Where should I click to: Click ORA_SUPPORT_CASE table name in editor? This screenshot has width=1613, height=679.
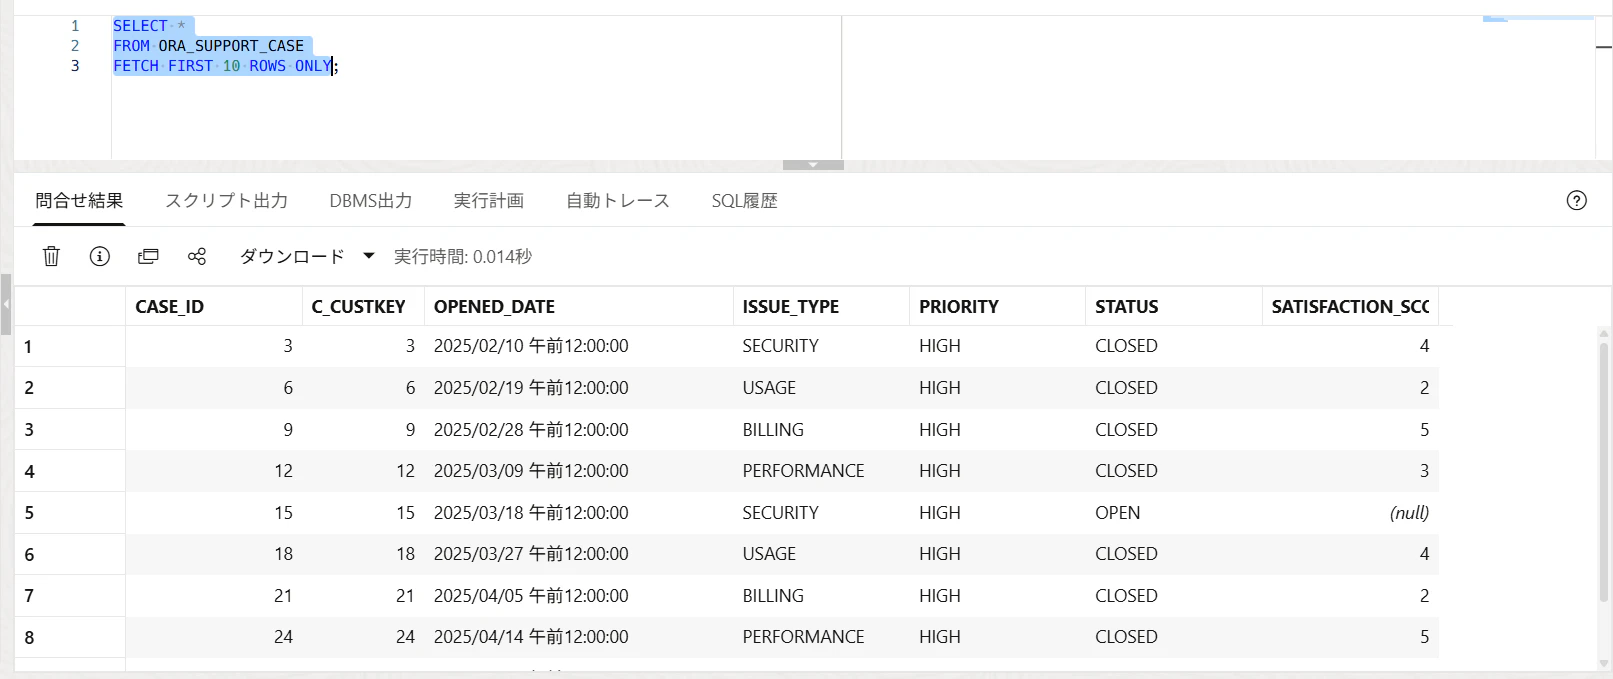[x=231, y=46]
